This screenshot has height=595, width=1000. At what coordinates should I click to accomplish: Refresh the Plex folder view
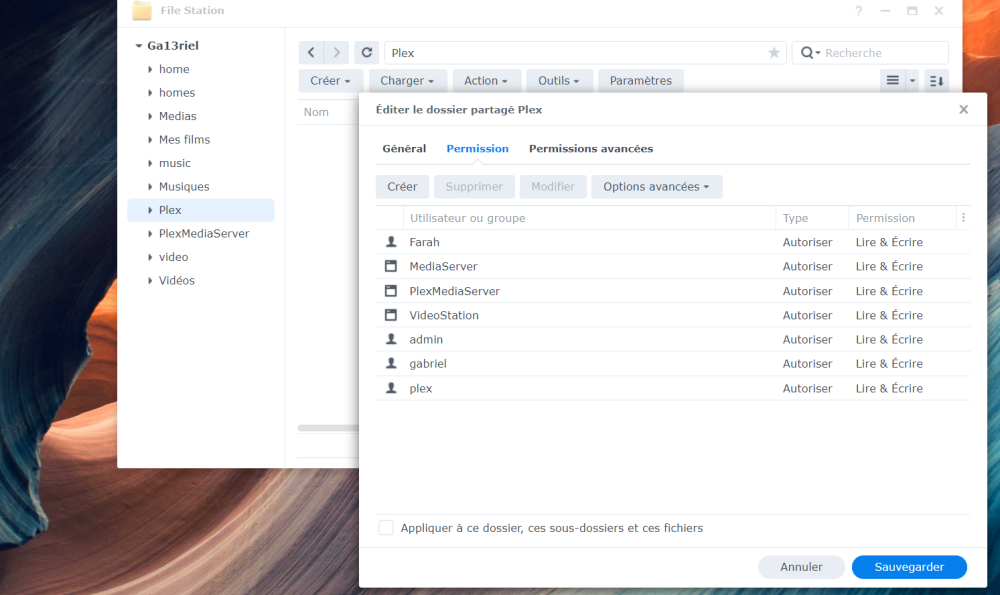[367, 53]
